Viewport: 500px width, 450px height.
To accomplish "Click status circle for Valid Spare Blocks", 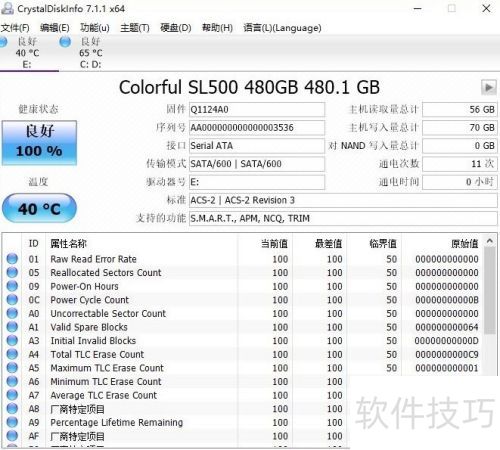I will (12, 327).
